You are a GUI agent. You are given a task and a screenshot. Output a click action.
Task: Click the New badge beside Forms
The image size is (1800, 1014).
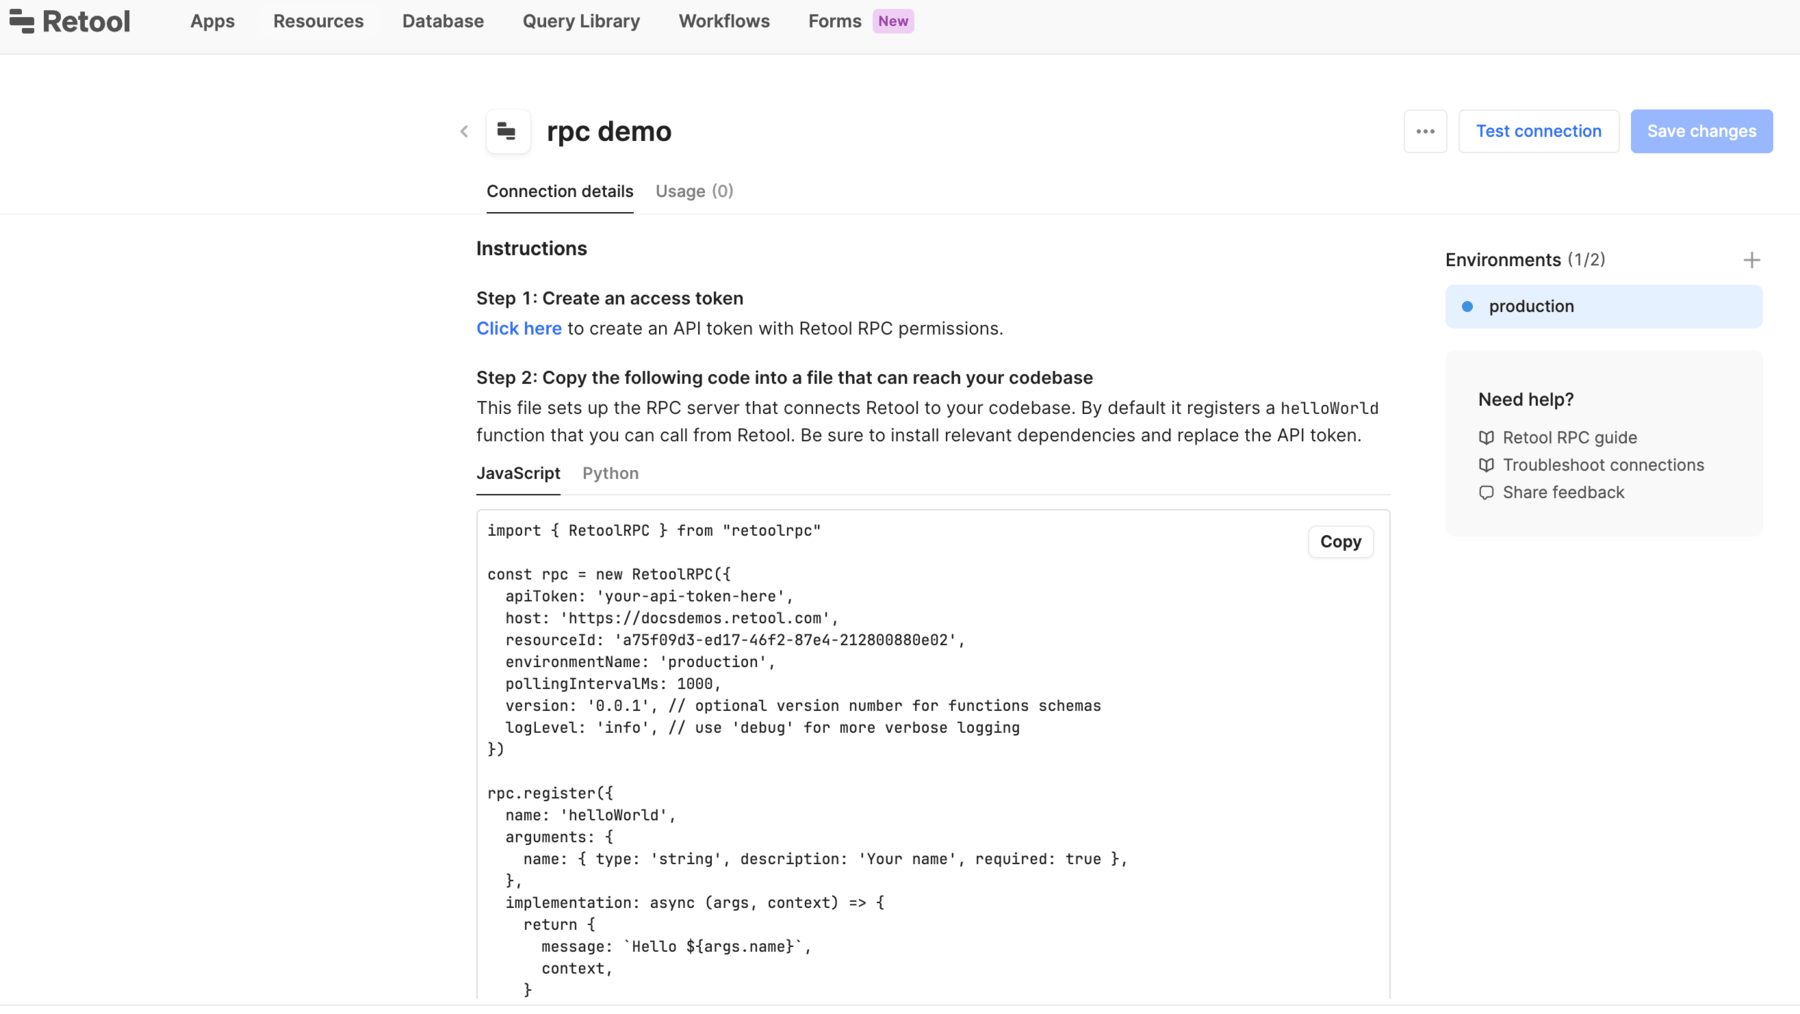click(893, 21)
